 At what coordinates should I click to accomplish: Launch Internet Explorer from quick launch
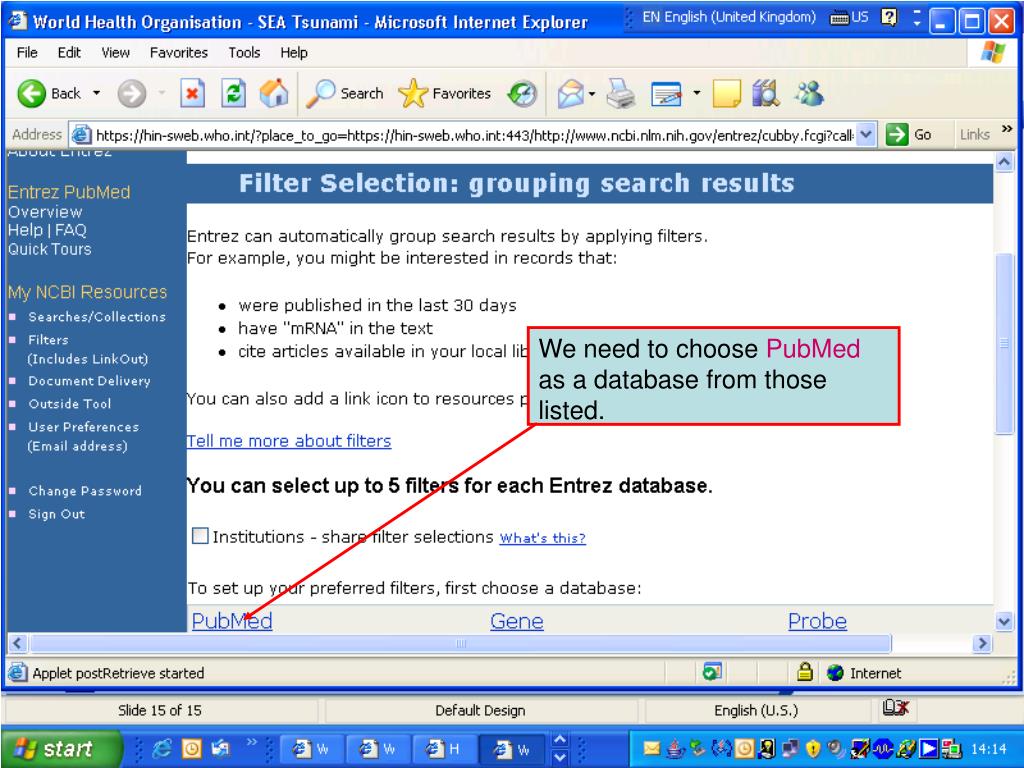(x=161, y=748)
